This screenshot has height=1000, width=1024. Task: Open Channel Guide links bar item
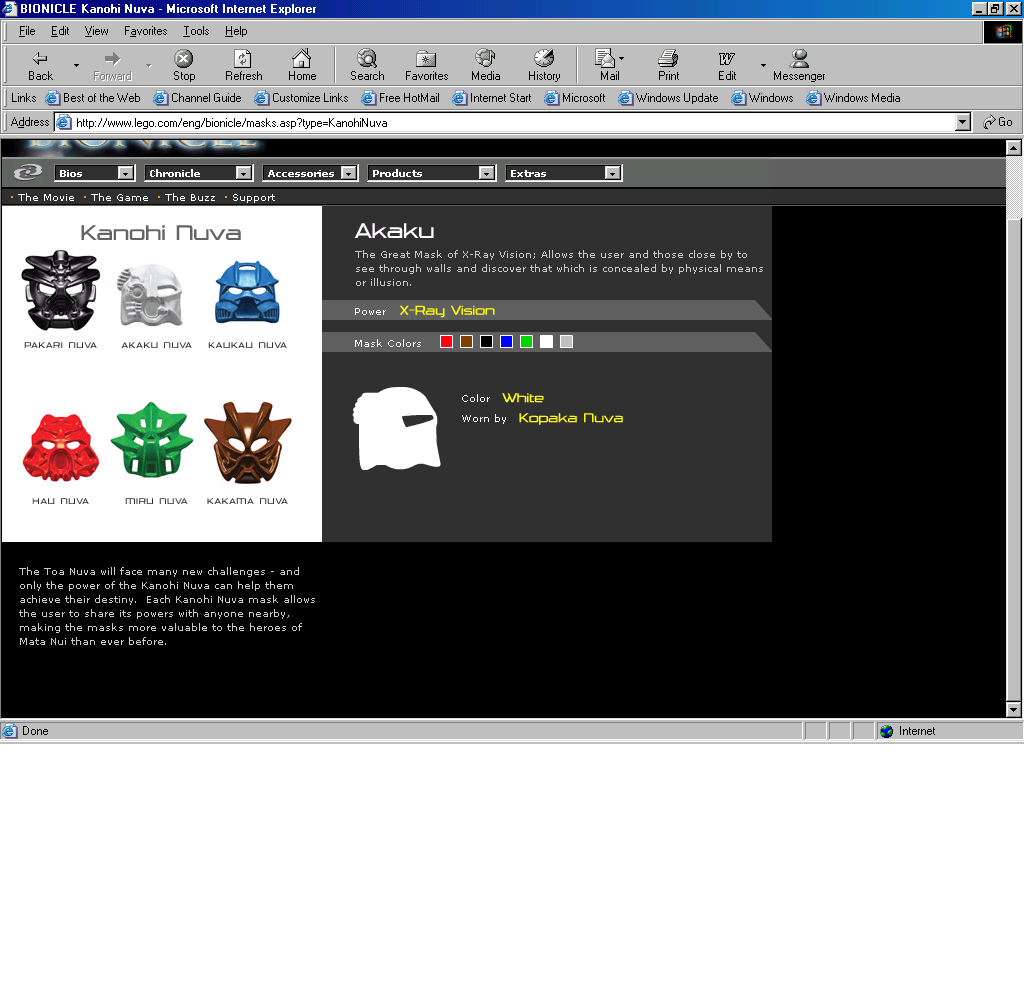click(198, 98)
